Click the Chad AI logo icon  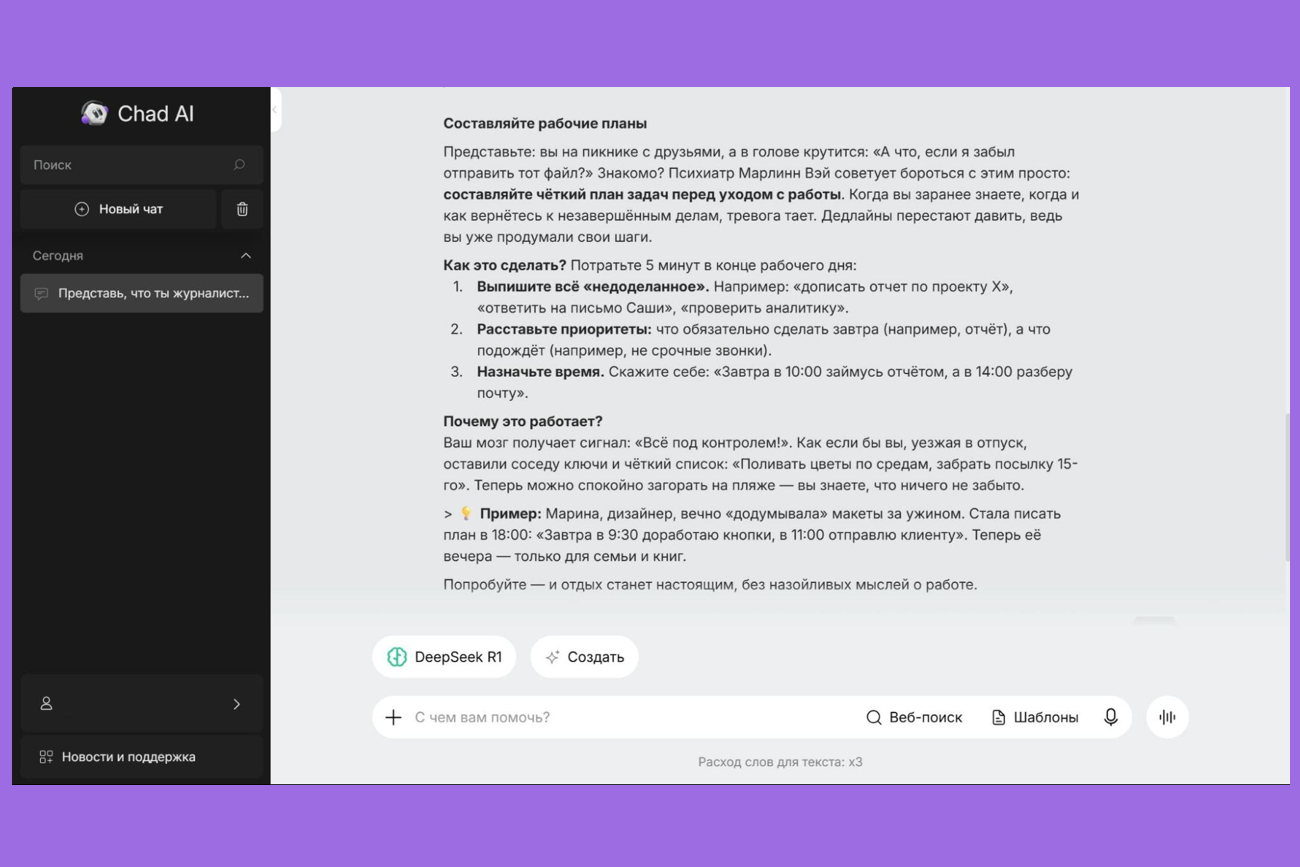click(x=95, y=113)
